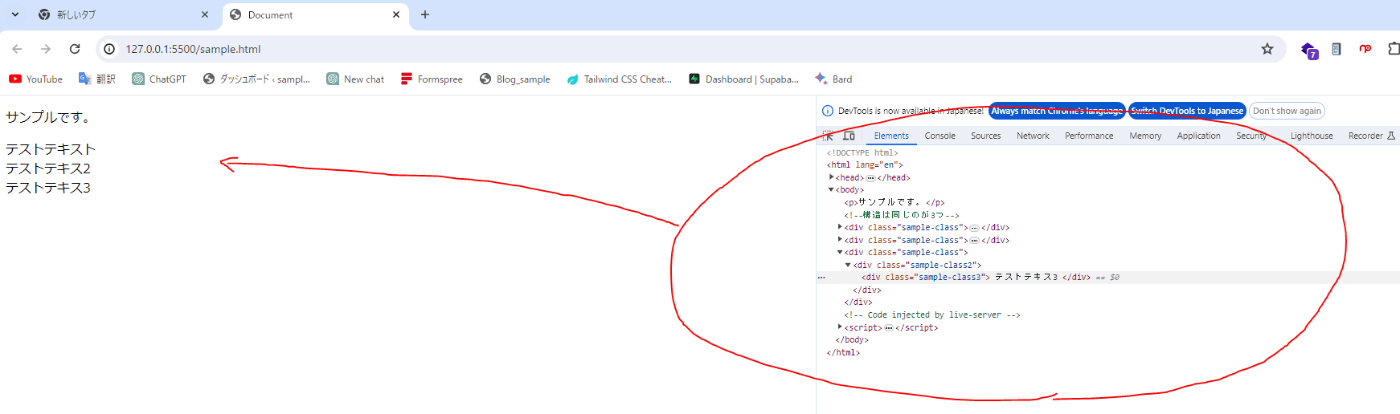
Task: Click the テストテキス2 text on page
Action: click(47, 168)
